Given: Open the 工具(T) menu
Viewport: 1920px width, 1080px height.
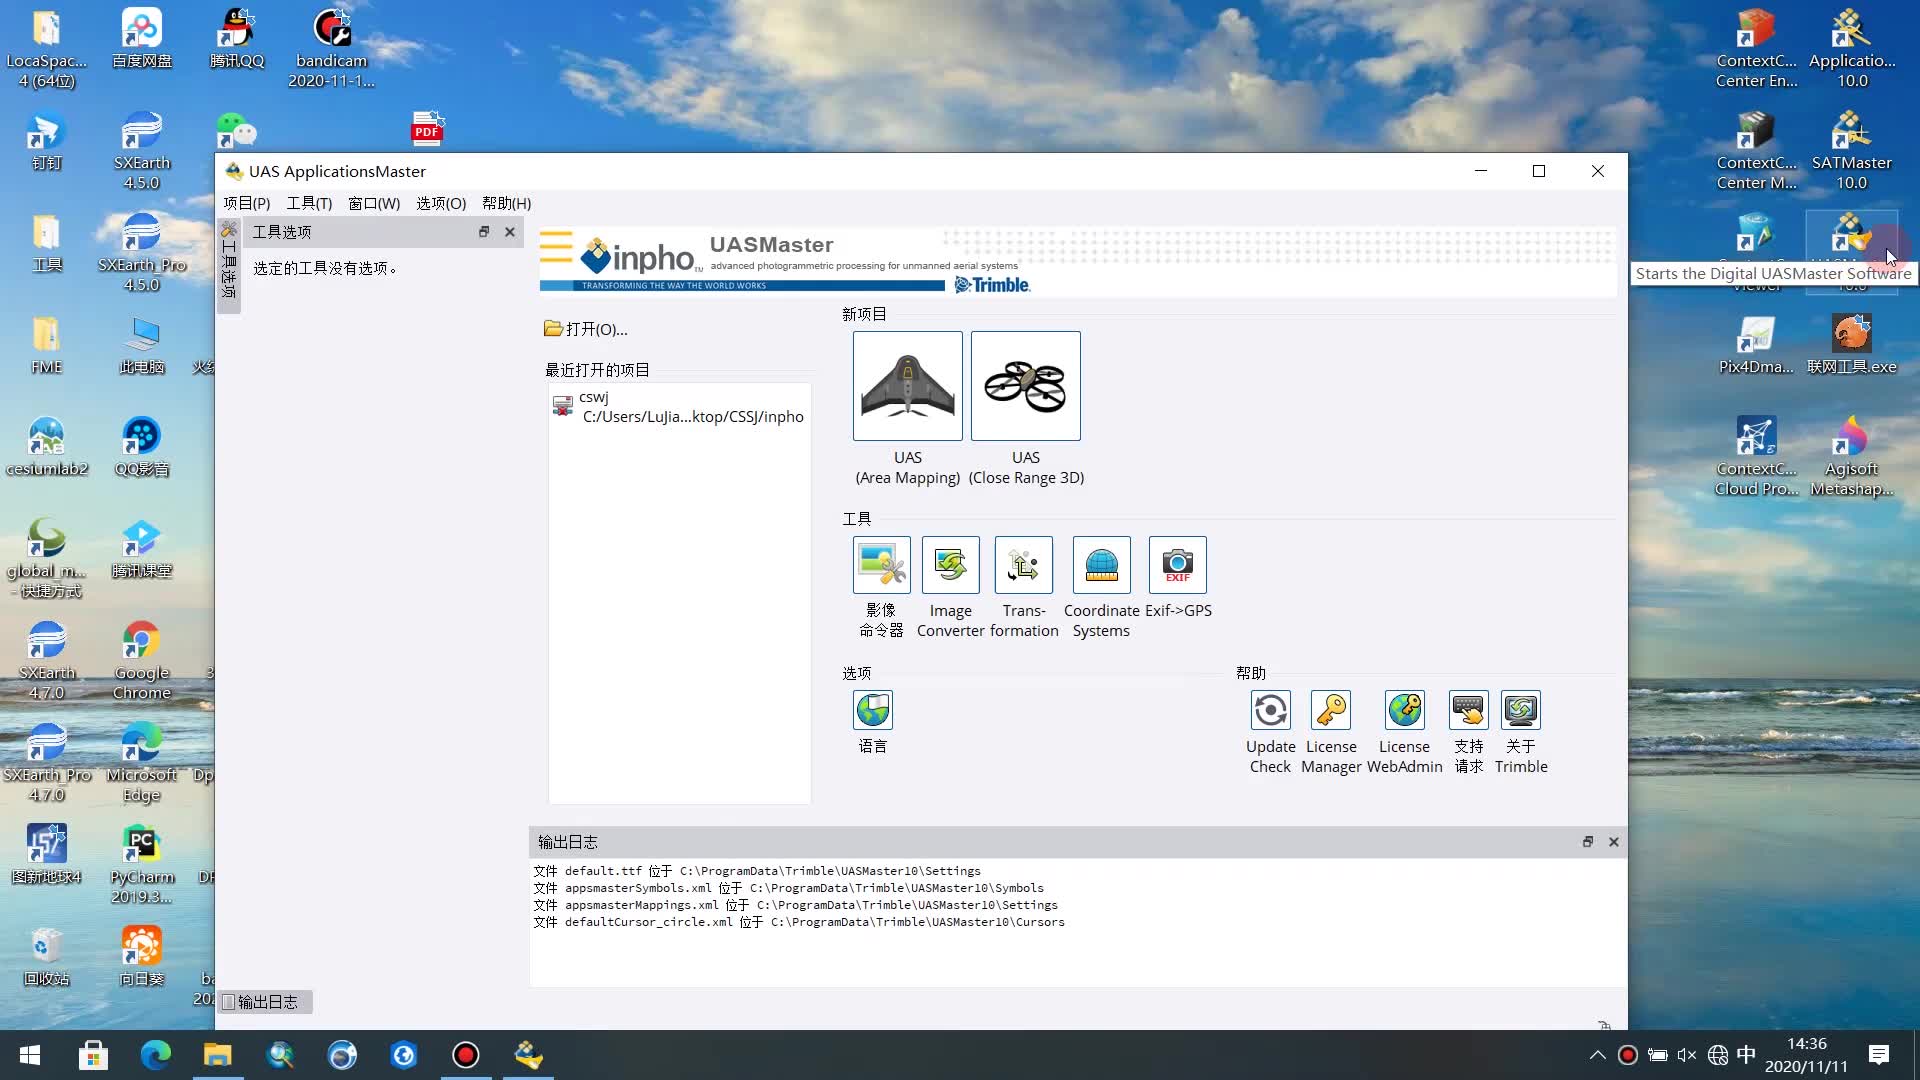Looking at the screenshot, I should (x=309, y=203).
